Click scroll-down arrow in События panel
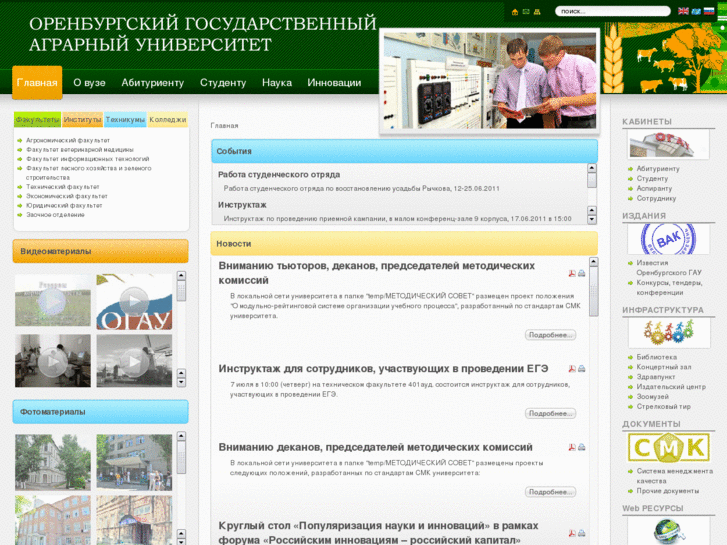 point(592,220)
